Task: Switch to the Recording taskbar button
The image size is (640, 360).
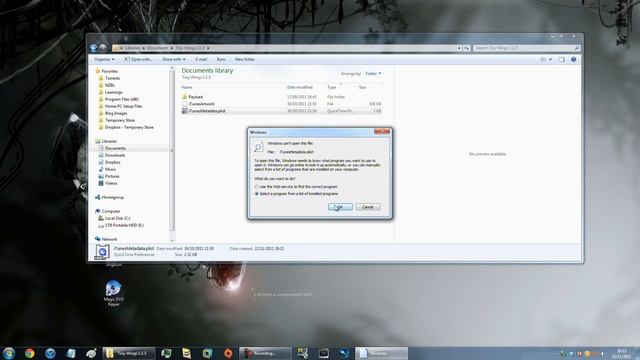Action: coord(265,353)
